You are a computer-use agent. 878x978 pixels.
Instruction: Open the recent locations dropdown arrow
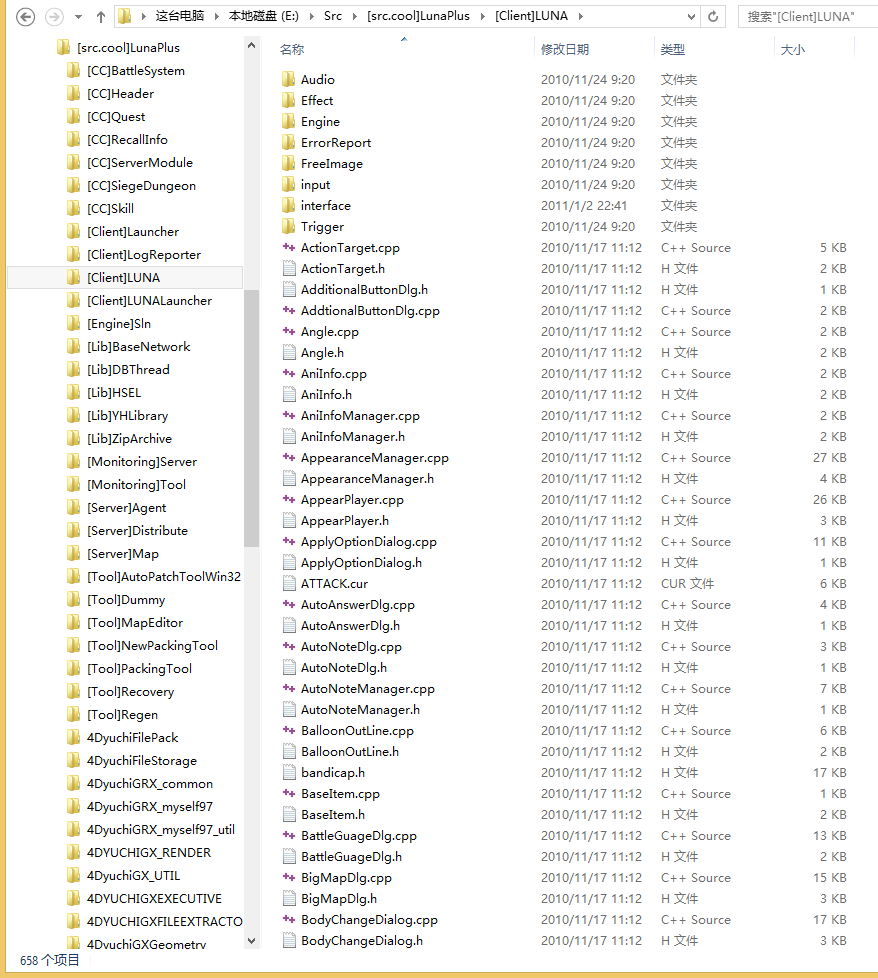[x=79, y=17]
